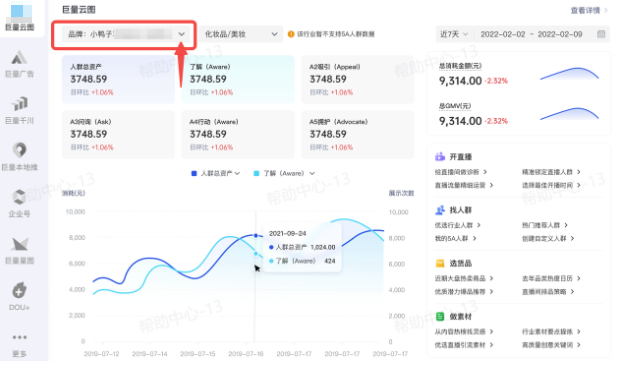Screen dimensions: 629x365
Task: Click the 总消耗金额 trend sparkline
Action: [x=569, y=74]
